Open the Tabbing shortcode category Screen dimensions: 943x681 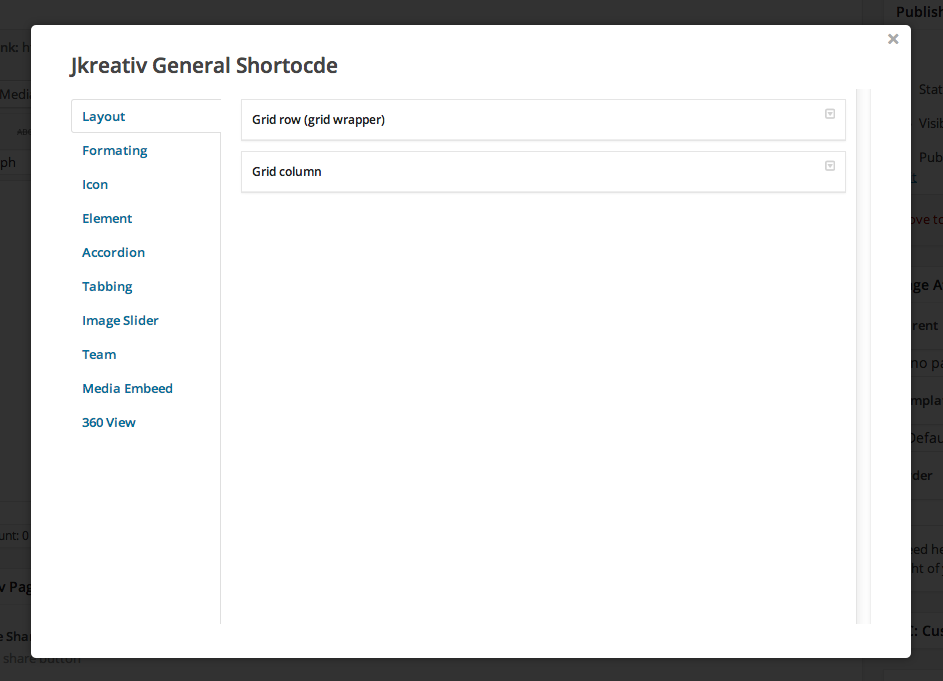pyautogui.click(x=107, y=286)
